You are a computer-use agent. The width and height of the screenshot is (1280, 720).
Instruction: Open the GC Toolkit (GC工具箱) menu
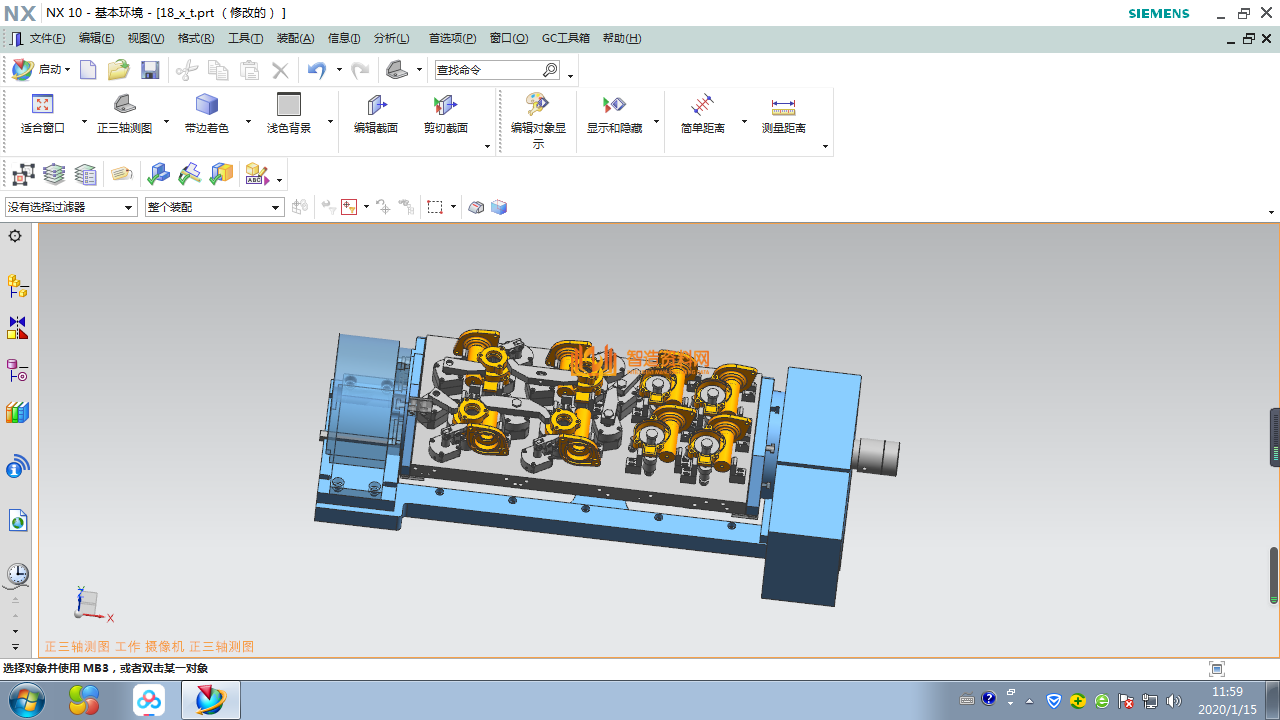pyautogui.click(x=565, y=38)
